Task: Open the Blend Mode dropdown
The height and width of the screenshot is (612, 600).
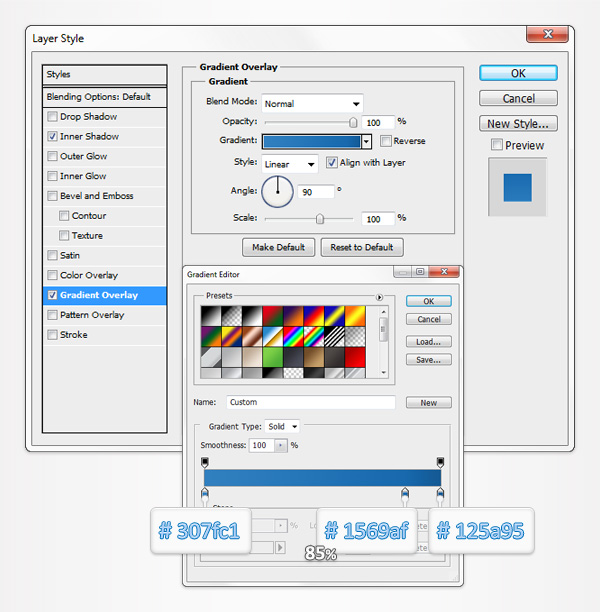Action: tap(312, 104)
